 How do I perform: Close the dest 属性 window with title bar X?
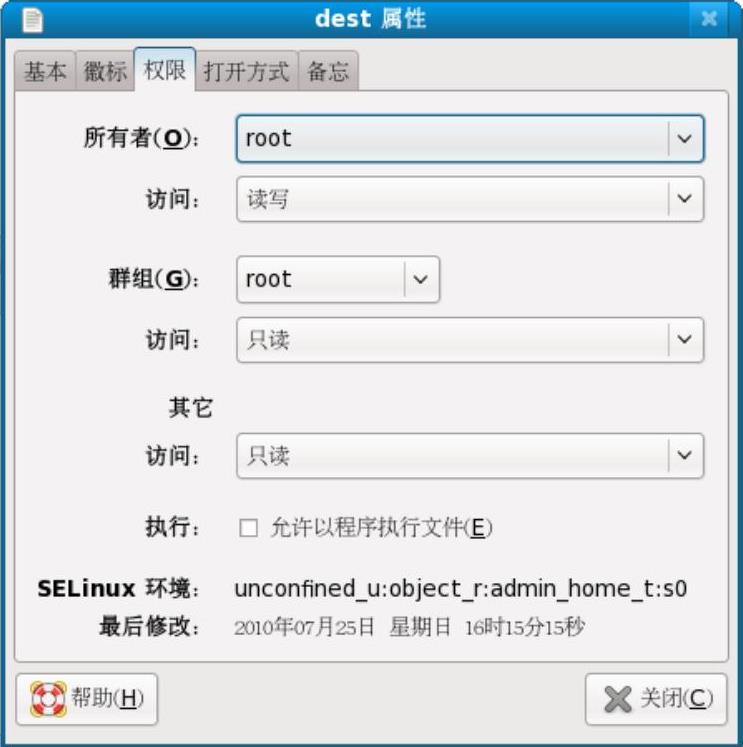pos(709,19)
